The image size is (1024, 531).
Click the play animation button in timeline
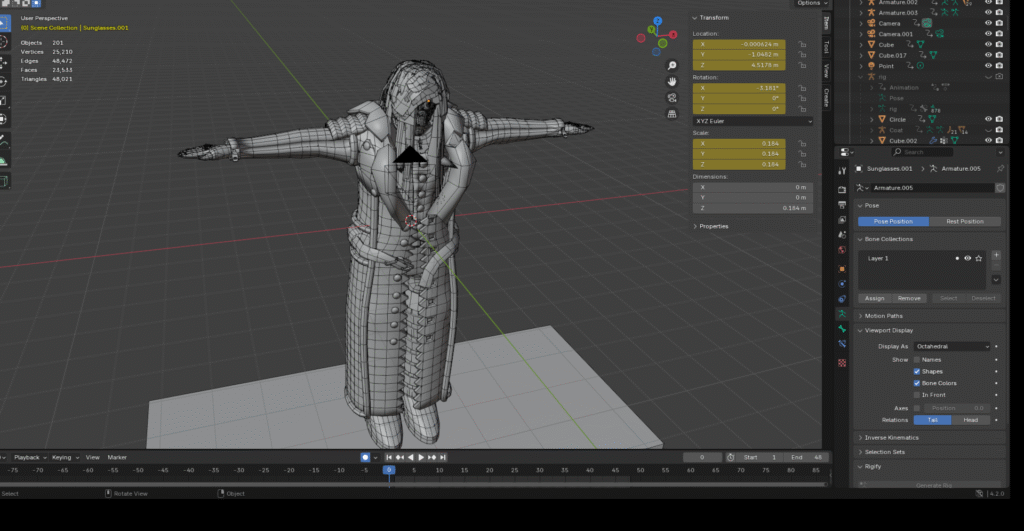click(x=421, y=457)
